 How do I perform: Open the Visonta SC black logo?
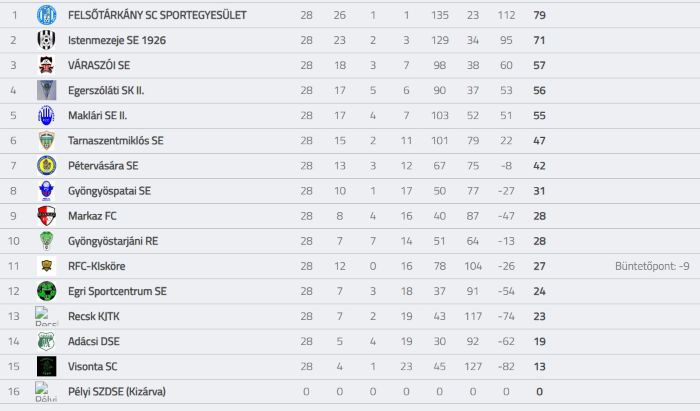46,366
